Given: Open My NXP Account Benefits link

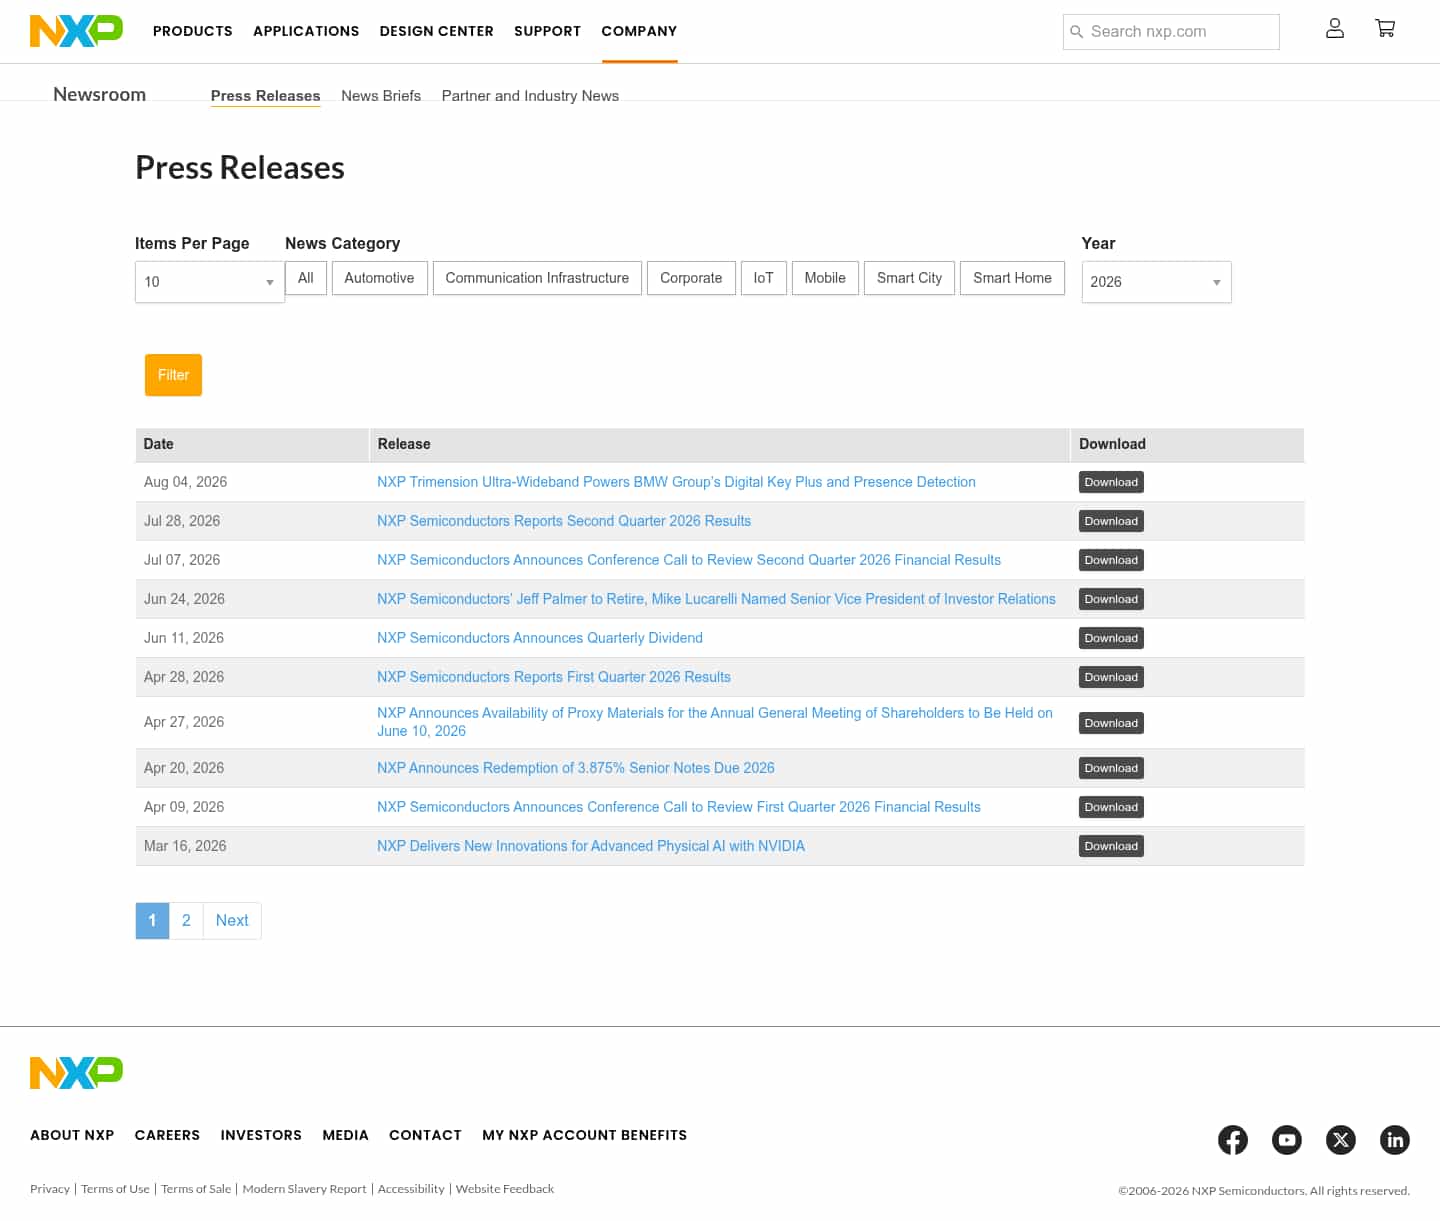Looking at the screenshot, I should (x=584, y=1135).
